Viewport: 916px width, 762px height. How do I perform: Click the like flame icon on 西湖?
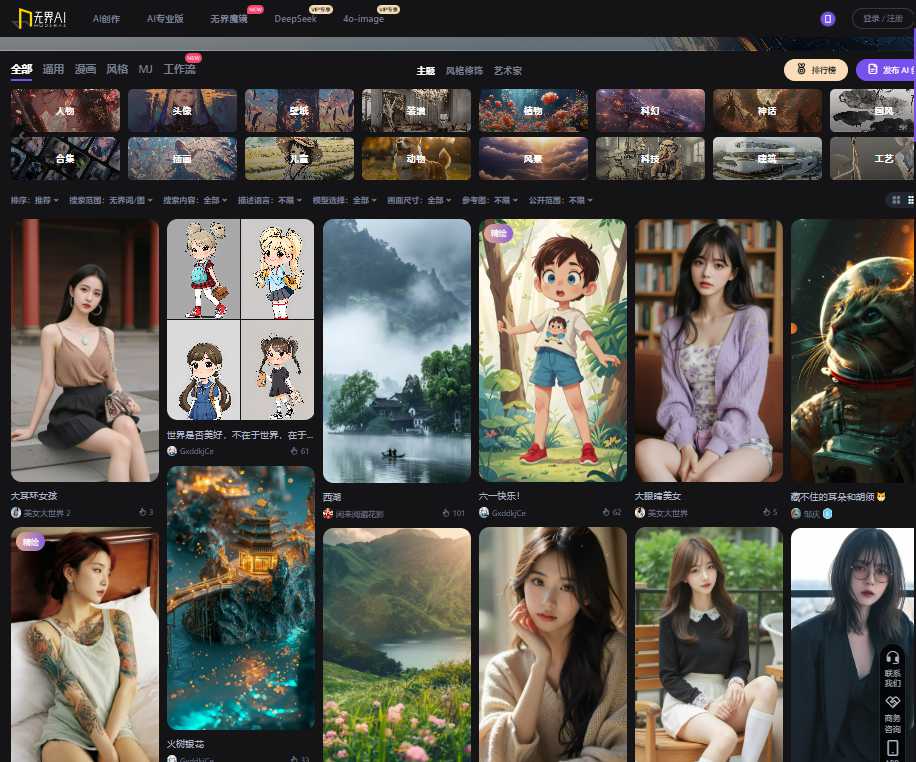pyautogui.click(x=446, y=513)
